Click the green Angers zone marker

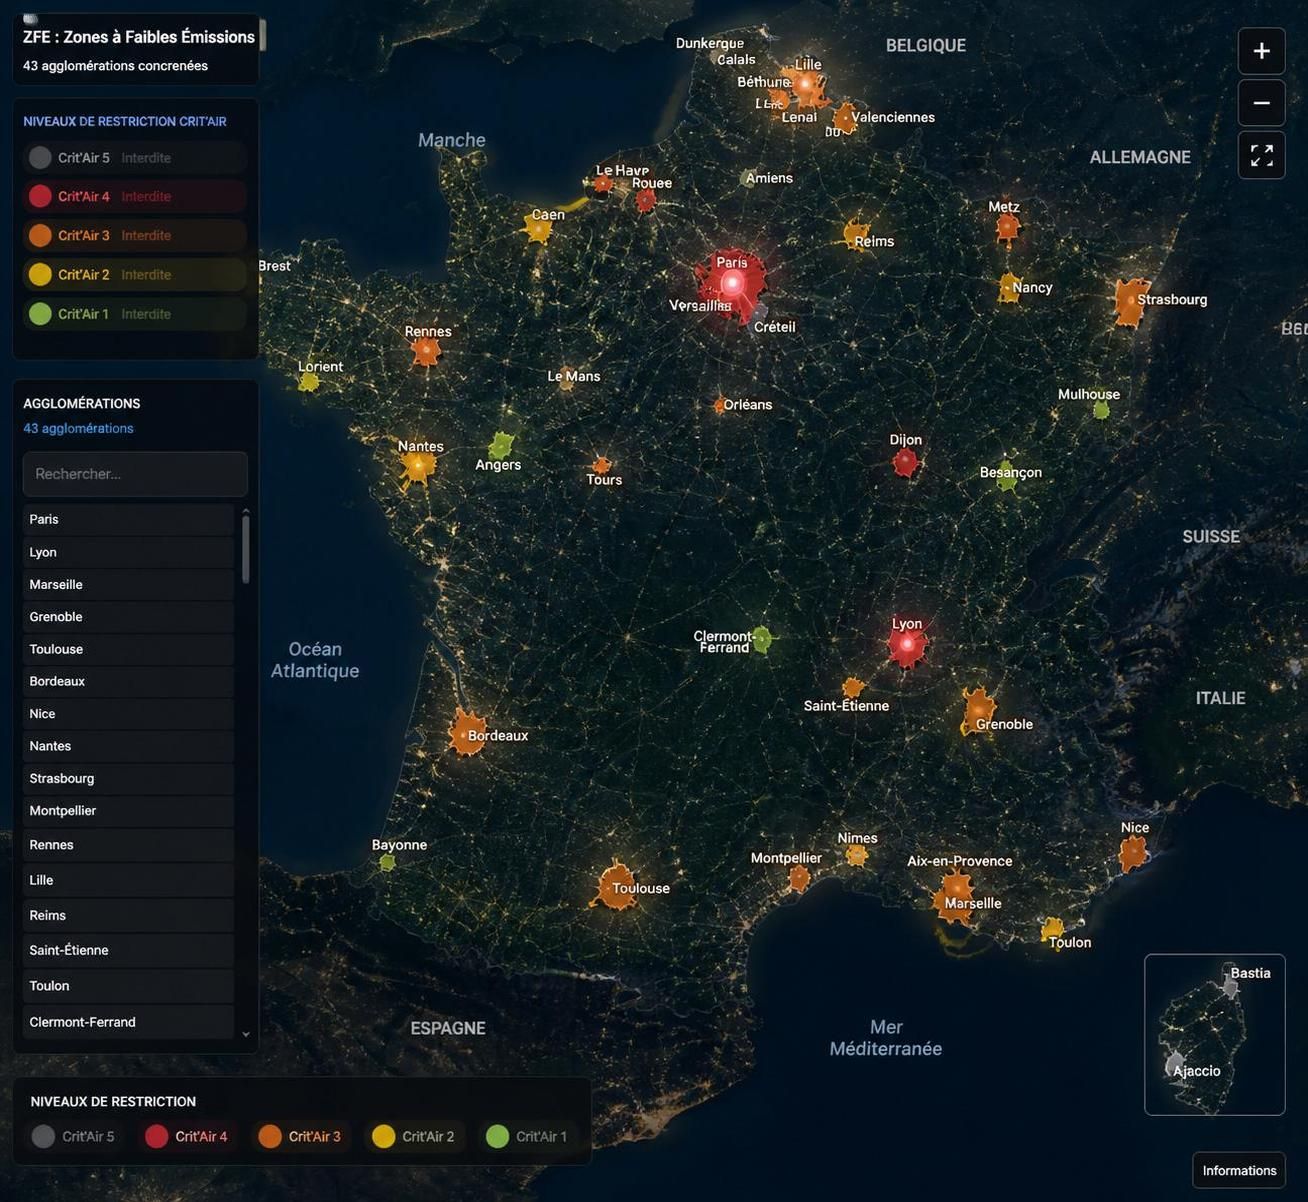501,445
